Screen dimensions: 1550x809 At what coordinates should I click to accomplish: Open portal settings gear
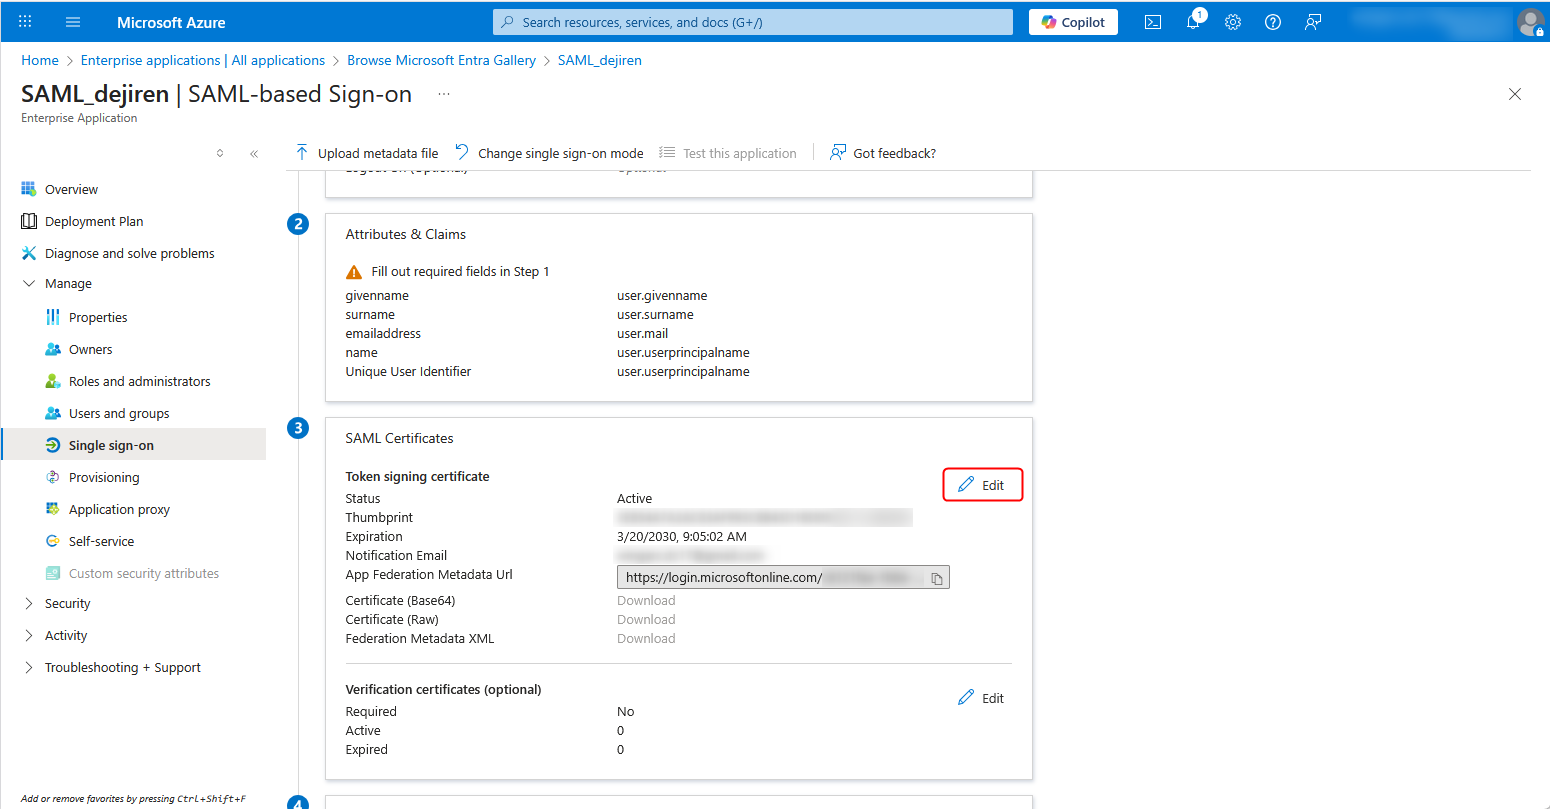tap(1233, 22)
